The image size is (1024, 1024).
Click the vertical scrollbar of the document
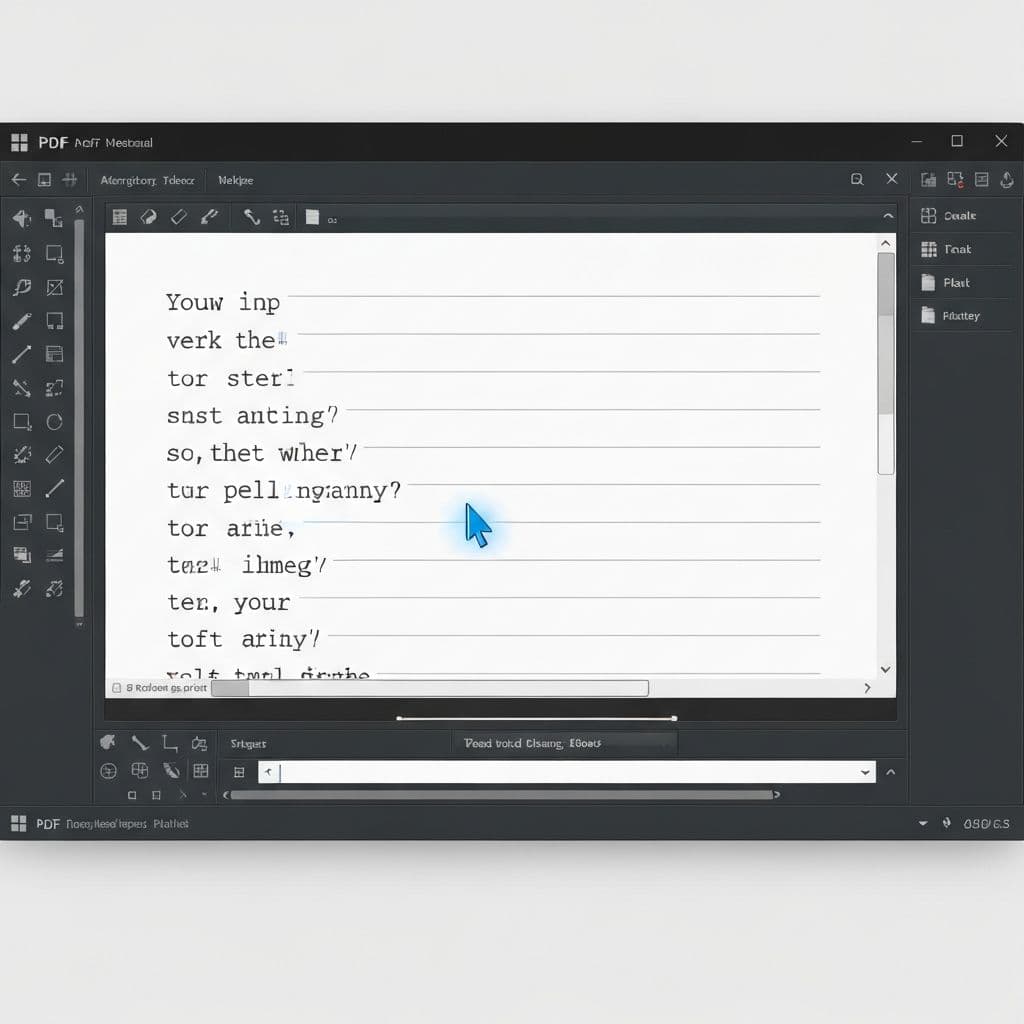point(885,360)
